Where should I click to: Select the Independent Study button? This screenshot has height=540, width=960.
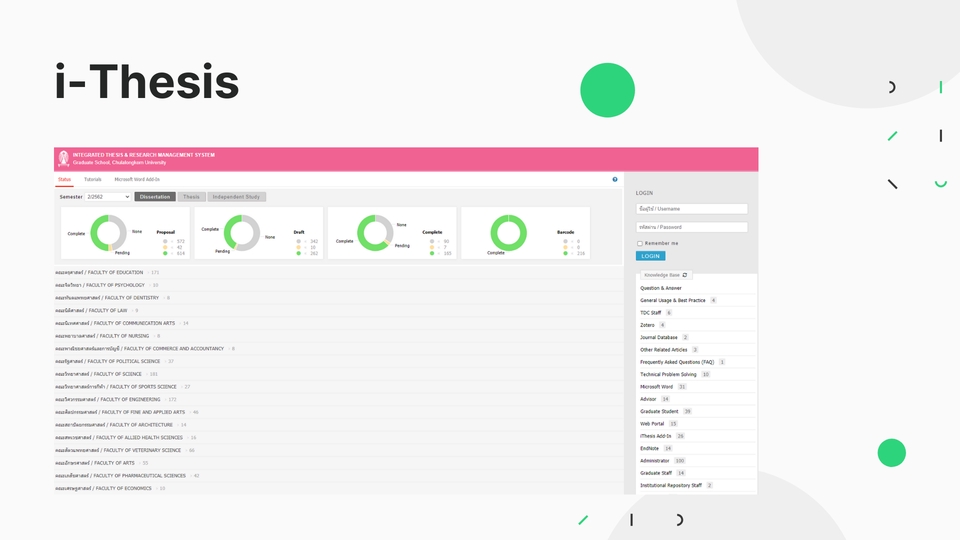[x=236, y=197]
